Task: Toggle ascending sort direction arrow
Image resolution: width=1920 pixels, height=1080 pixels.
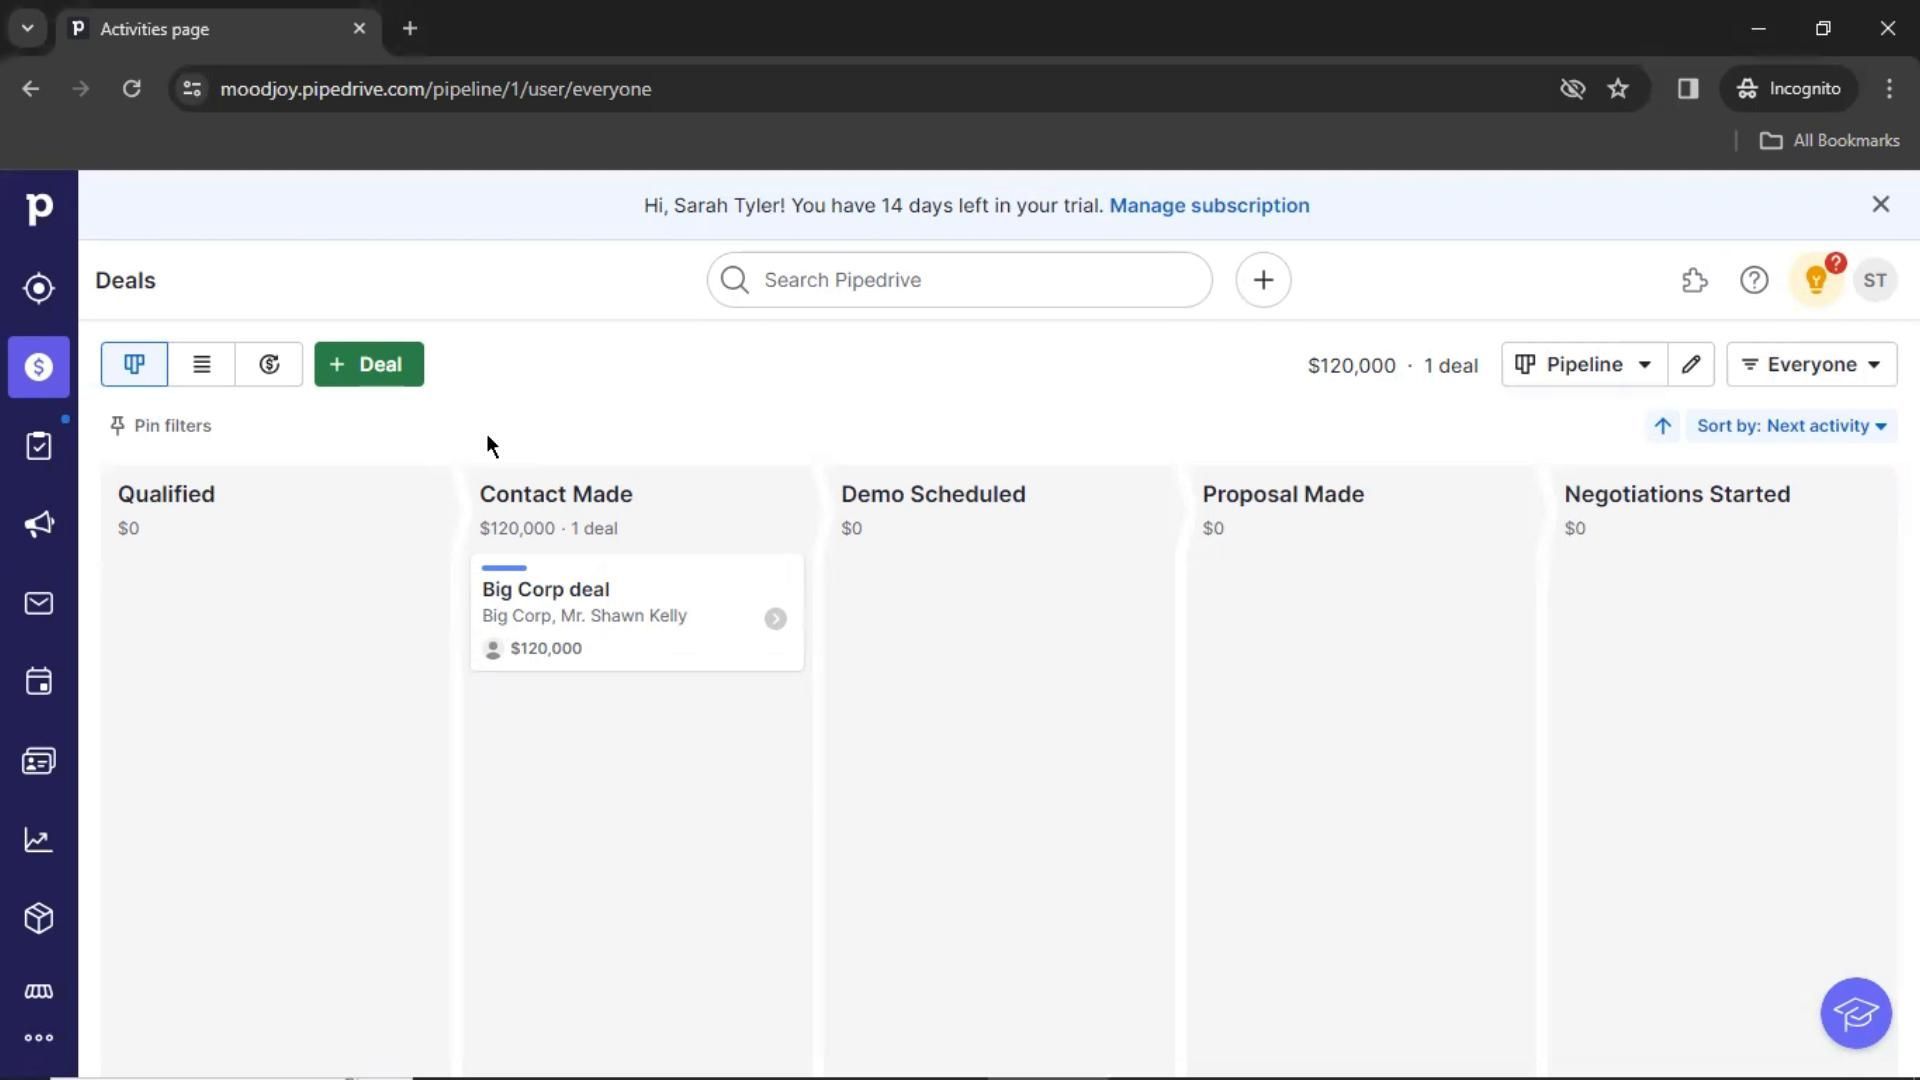Action: coord(1662,426)
